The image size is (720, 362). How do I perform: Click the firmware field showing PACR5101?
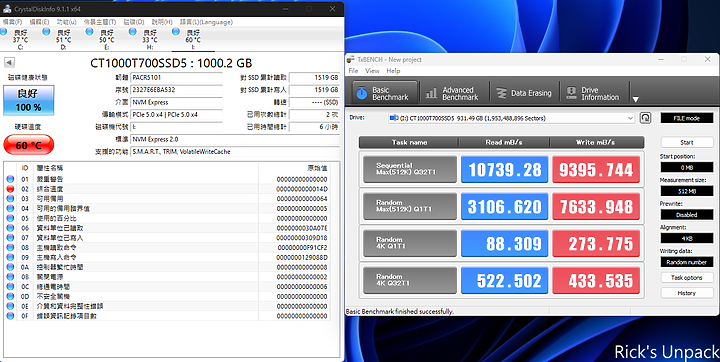coord(176,78)
